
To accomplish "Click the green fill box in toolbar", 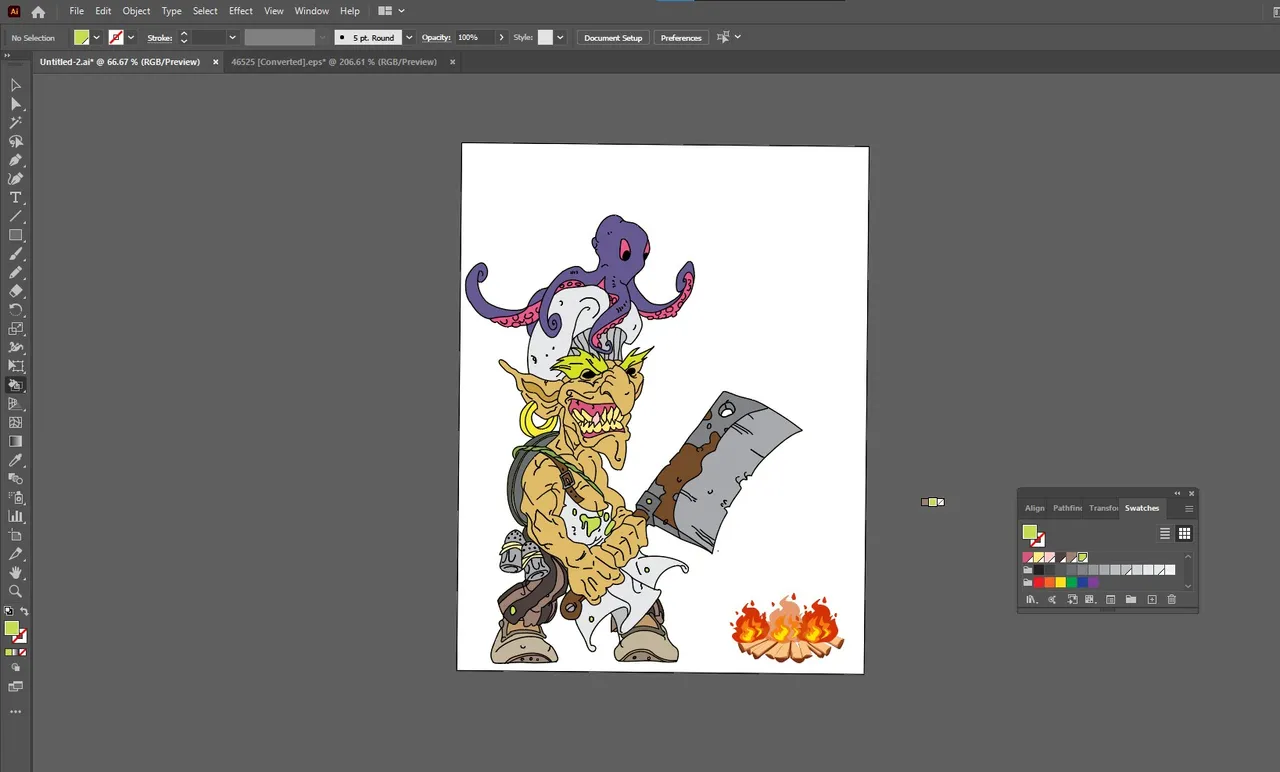I will (x=11, y=628).
